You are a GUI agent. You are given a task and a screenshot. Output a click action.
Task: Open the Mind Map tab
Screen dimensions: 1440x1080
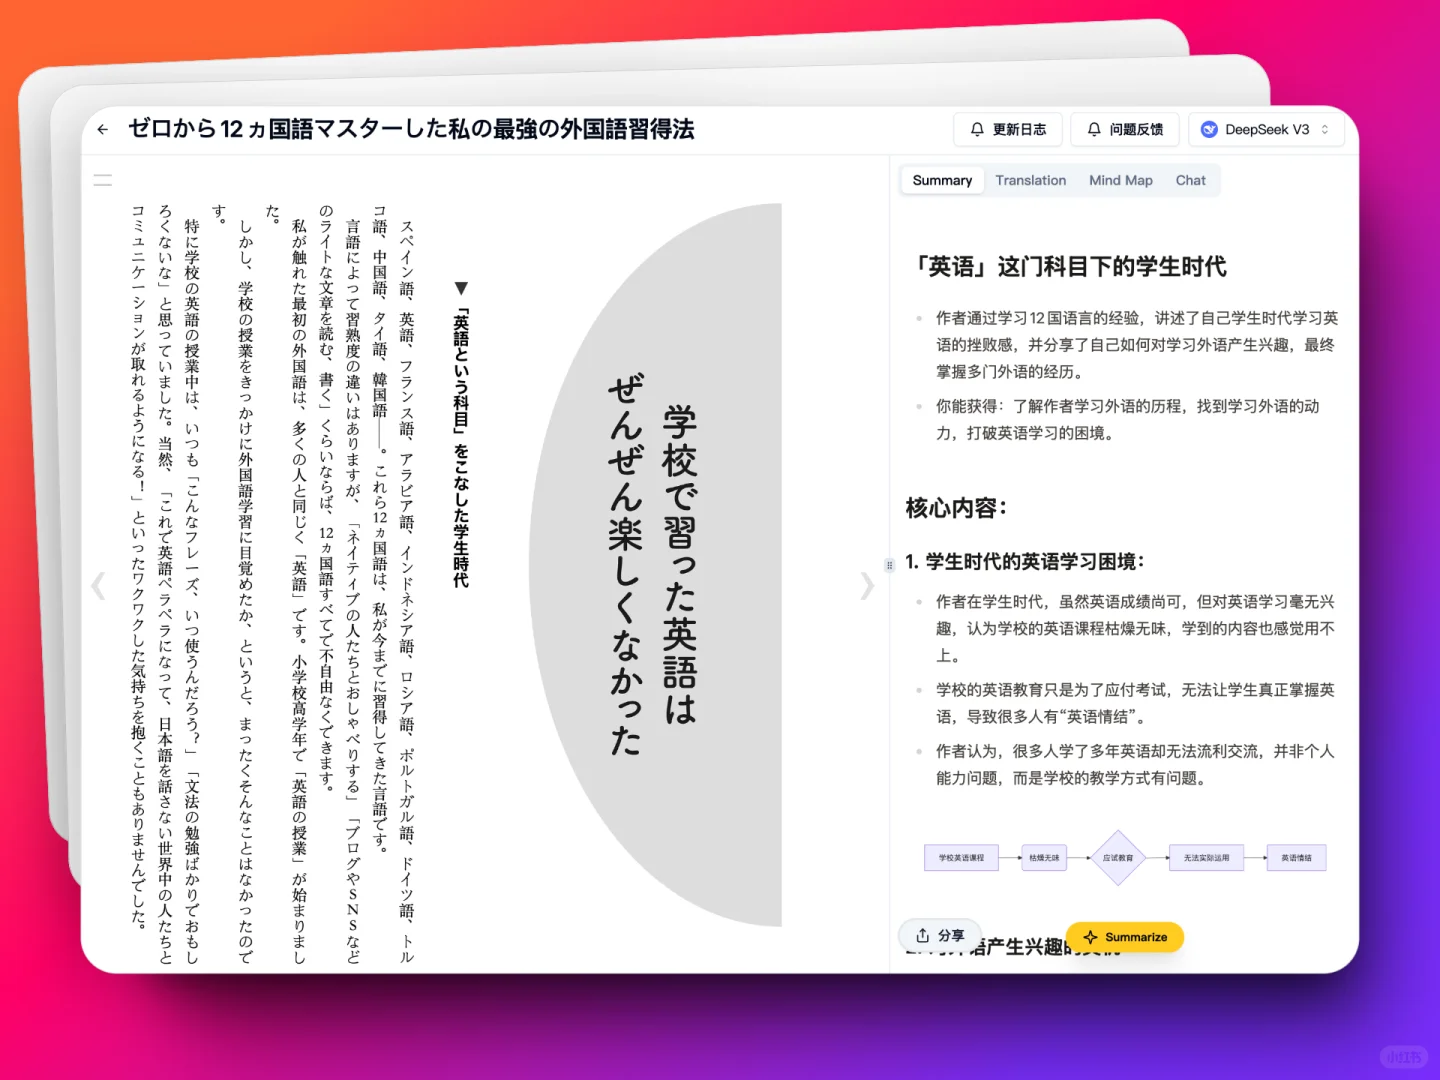(1121, 180)
